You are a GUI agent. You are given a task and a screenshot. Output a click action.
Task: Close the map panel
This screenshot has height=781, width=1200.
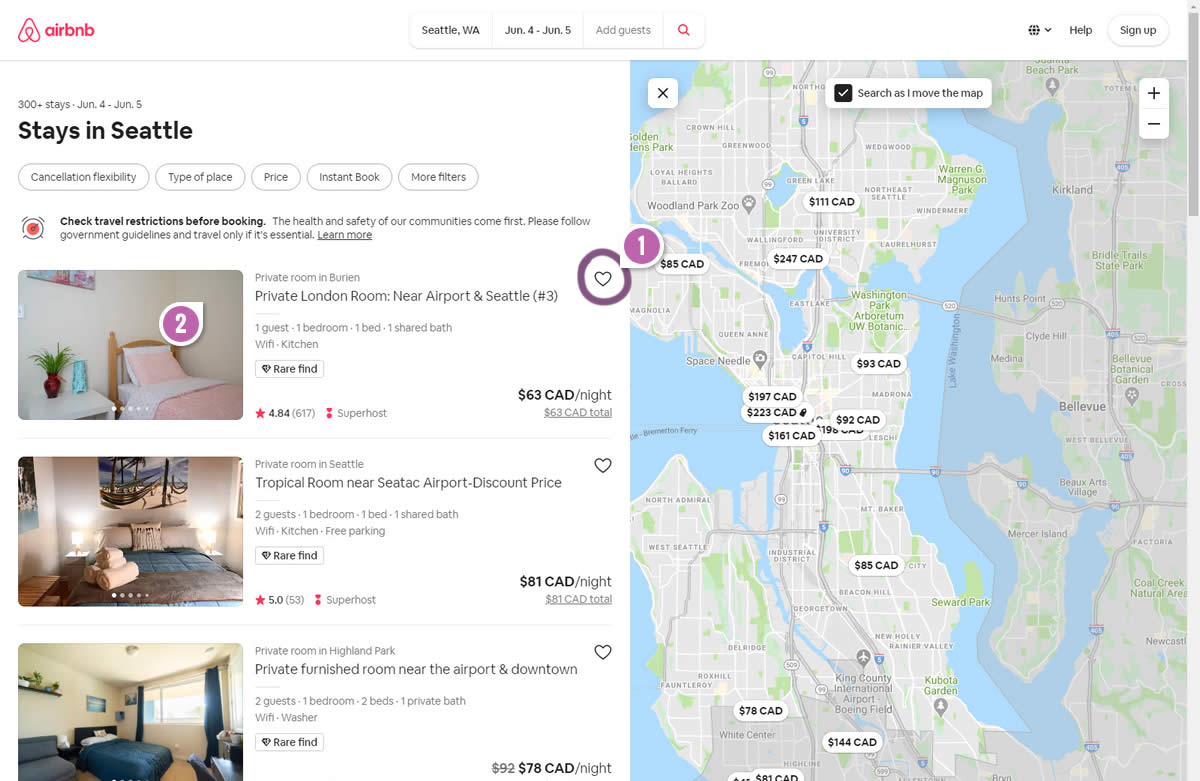point(663,93)
